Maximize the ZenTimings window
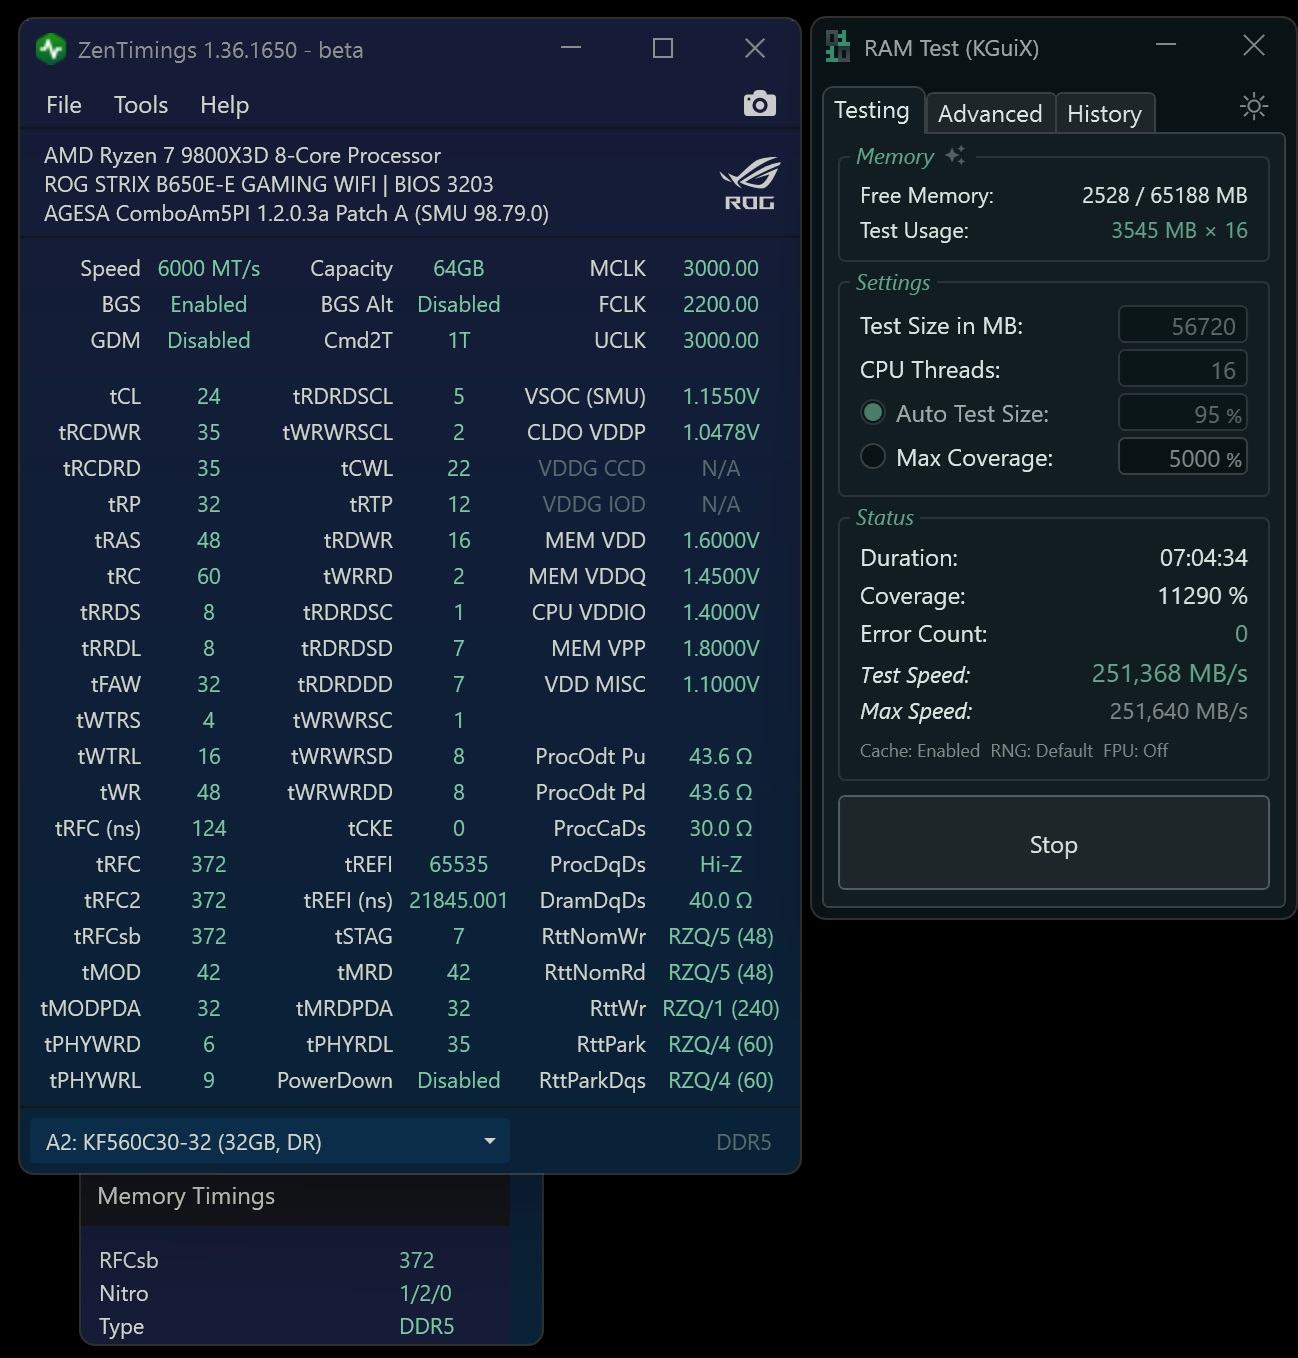 (x=663, y=48)
